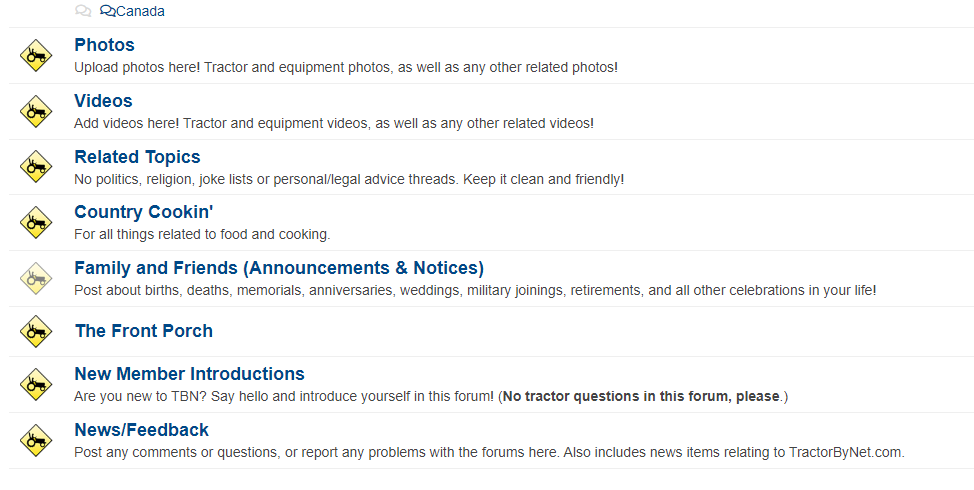This screenshot has height=490, width=974.
Task: Click the tractor icon beside The Front Porch
Action: 36,331
